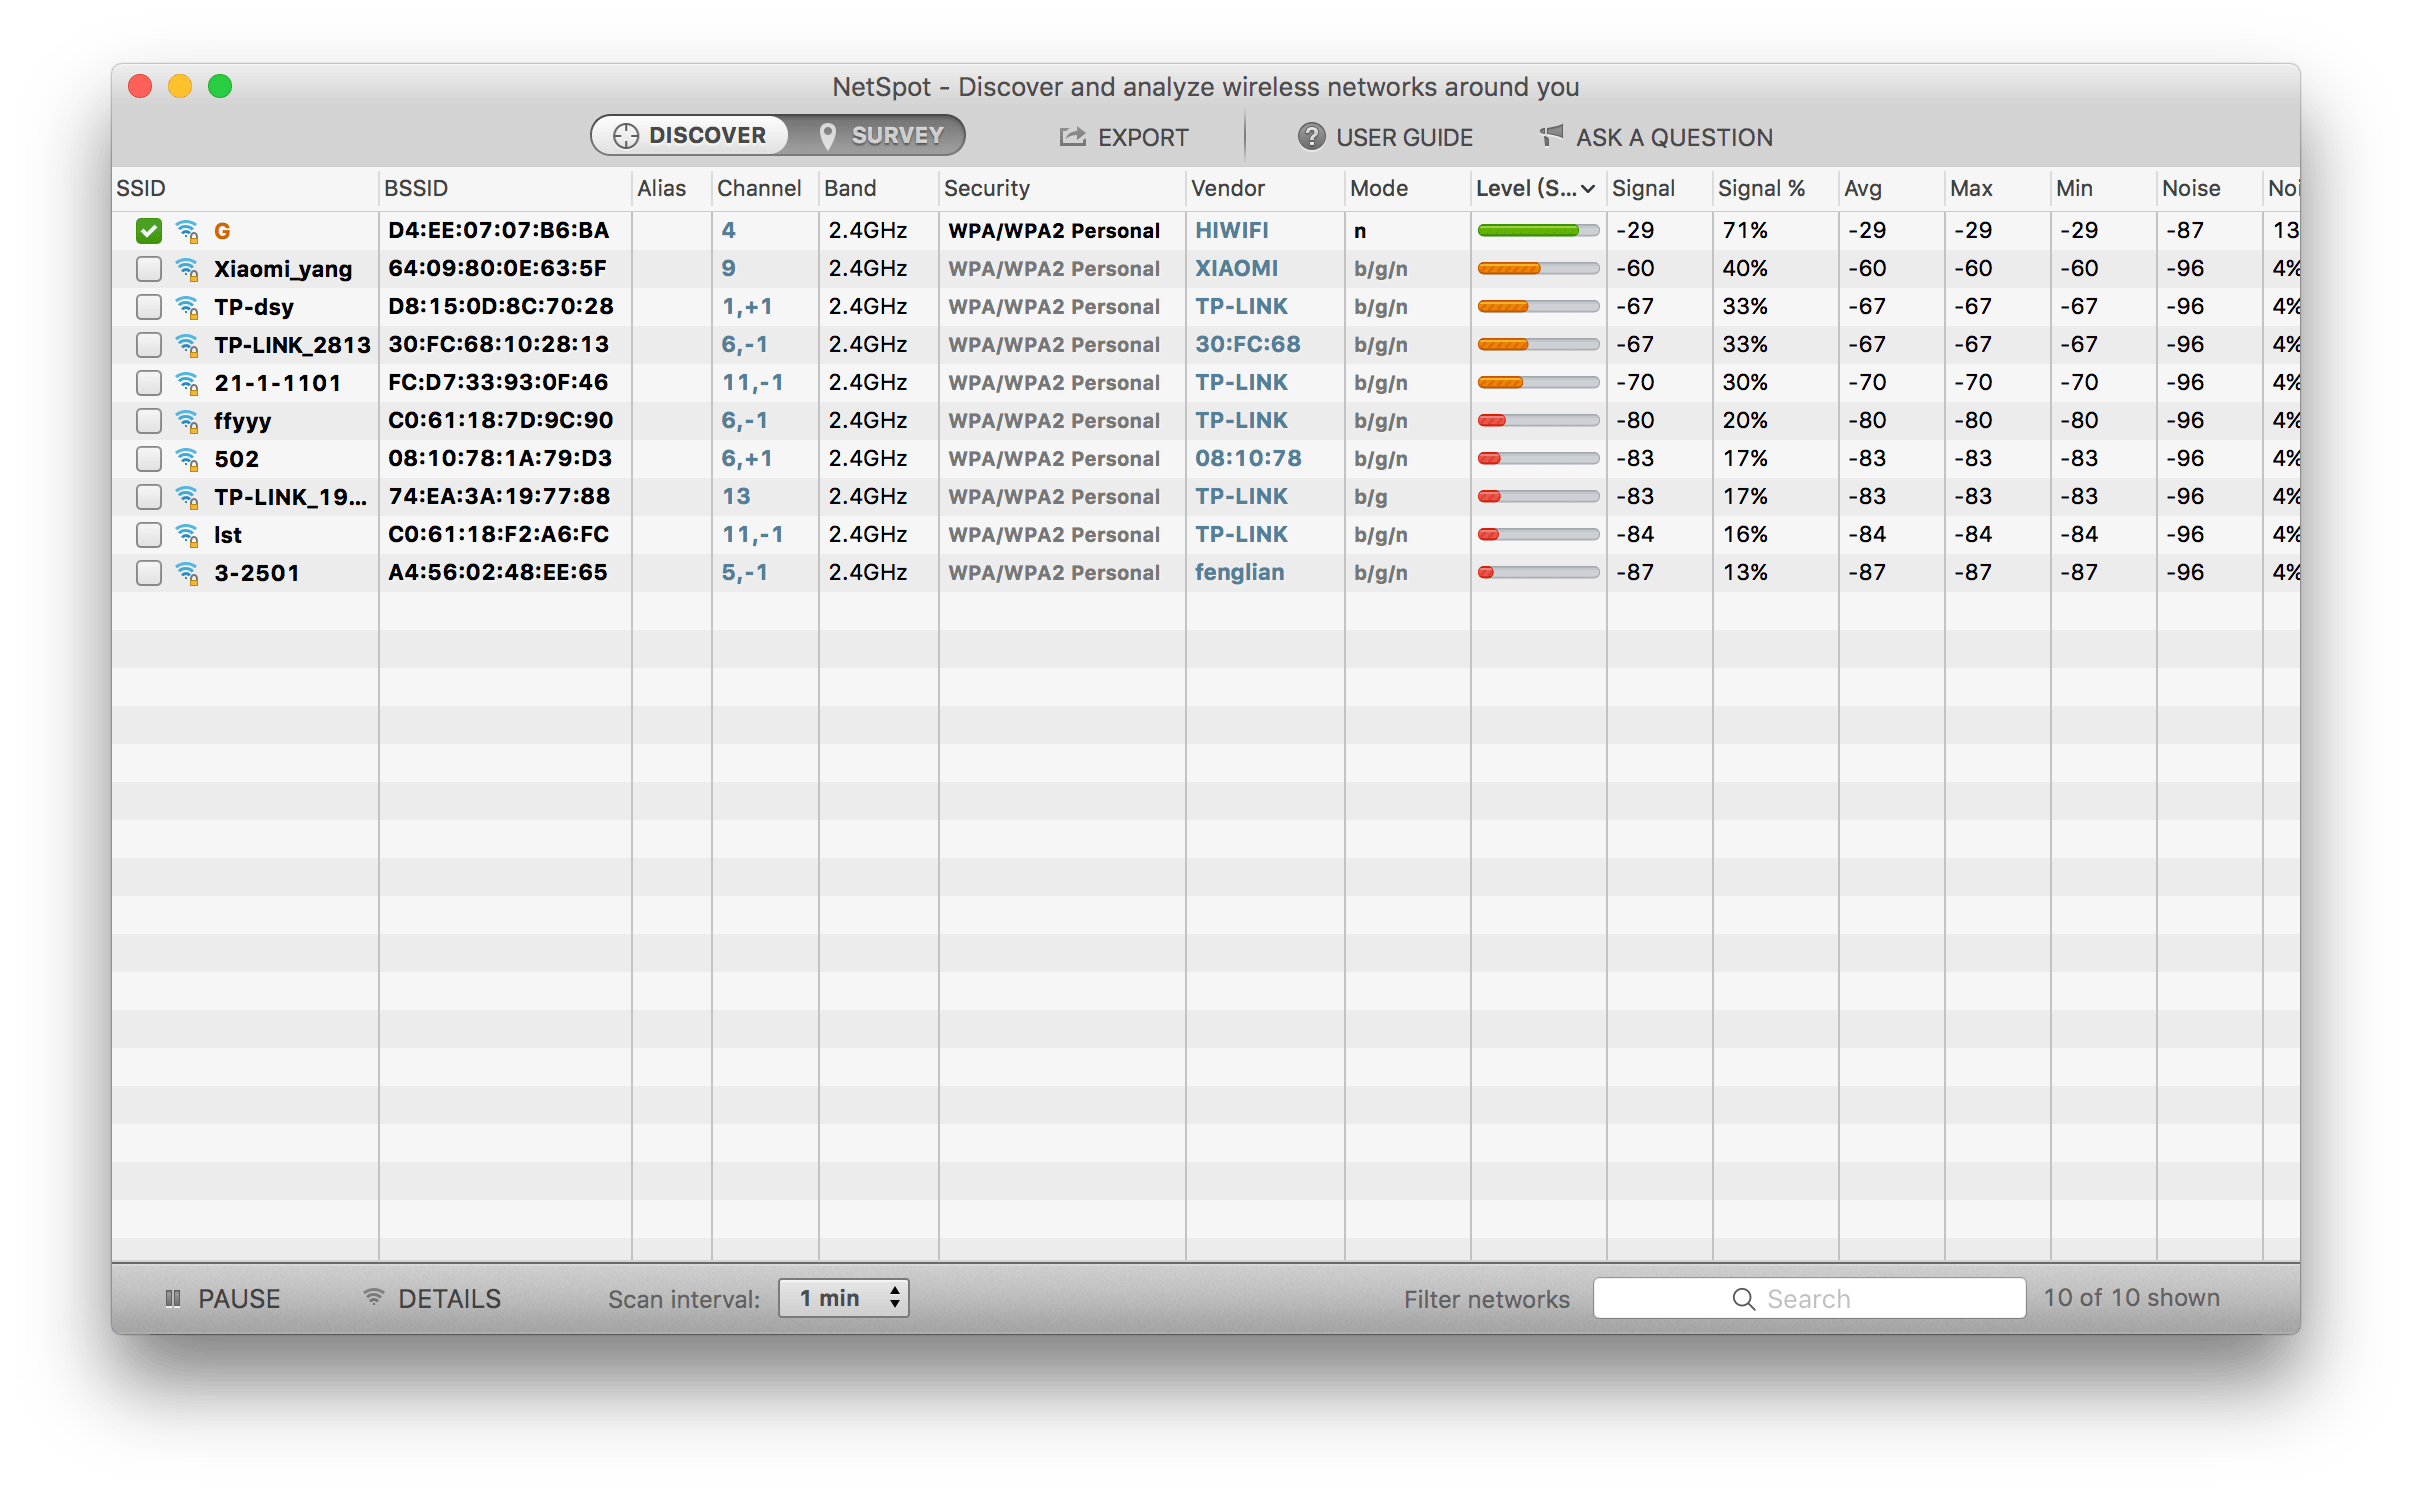Viewport: 2412px width, 1494px height.
Task: Click the Wi-Fi icon beside 502
Action: pos(187,459)
